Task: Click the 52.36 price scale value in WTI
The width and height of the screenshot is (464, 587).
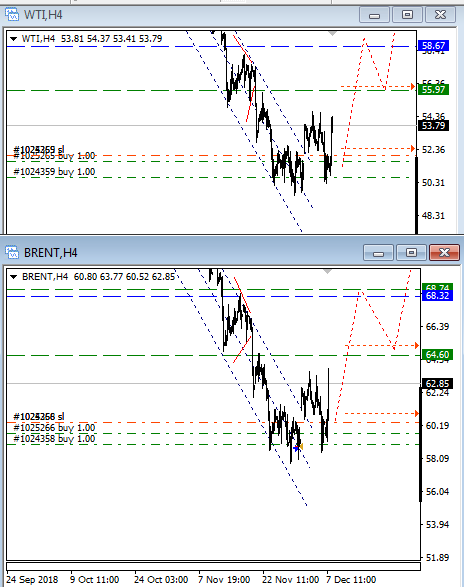Action: tap(433, 150)
